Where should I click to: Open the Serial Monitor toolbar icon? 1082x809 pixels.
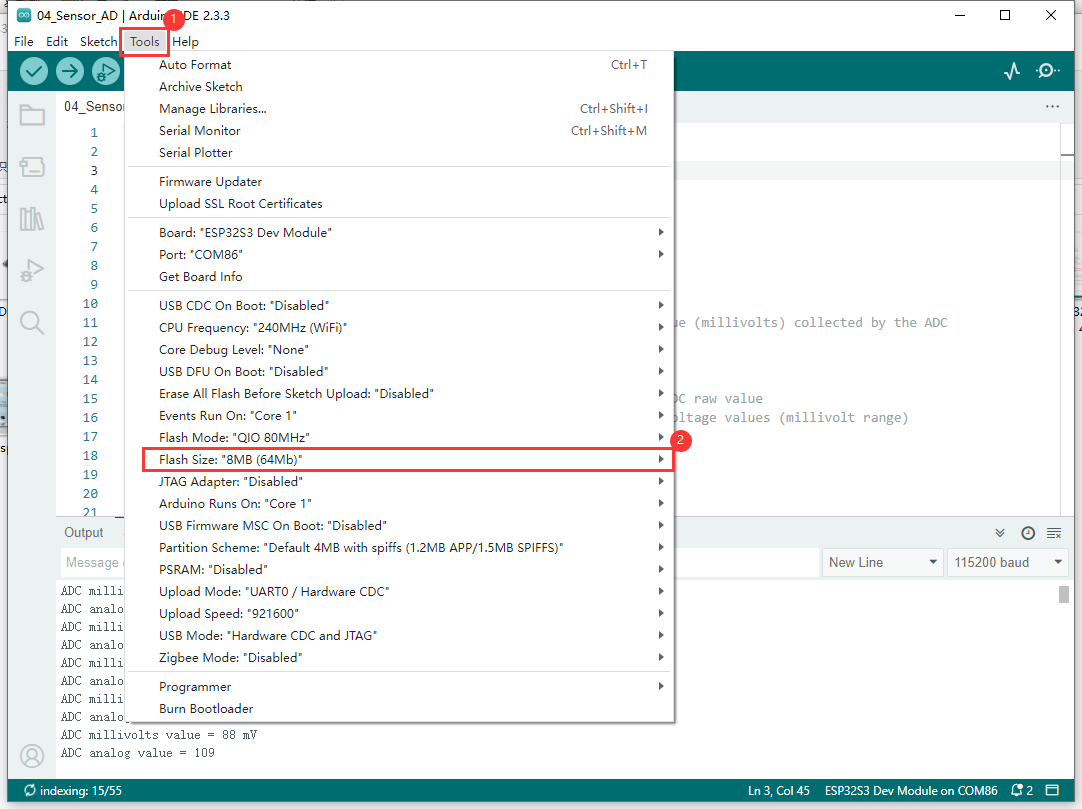pyautogui.click(x=1048, y=71)
